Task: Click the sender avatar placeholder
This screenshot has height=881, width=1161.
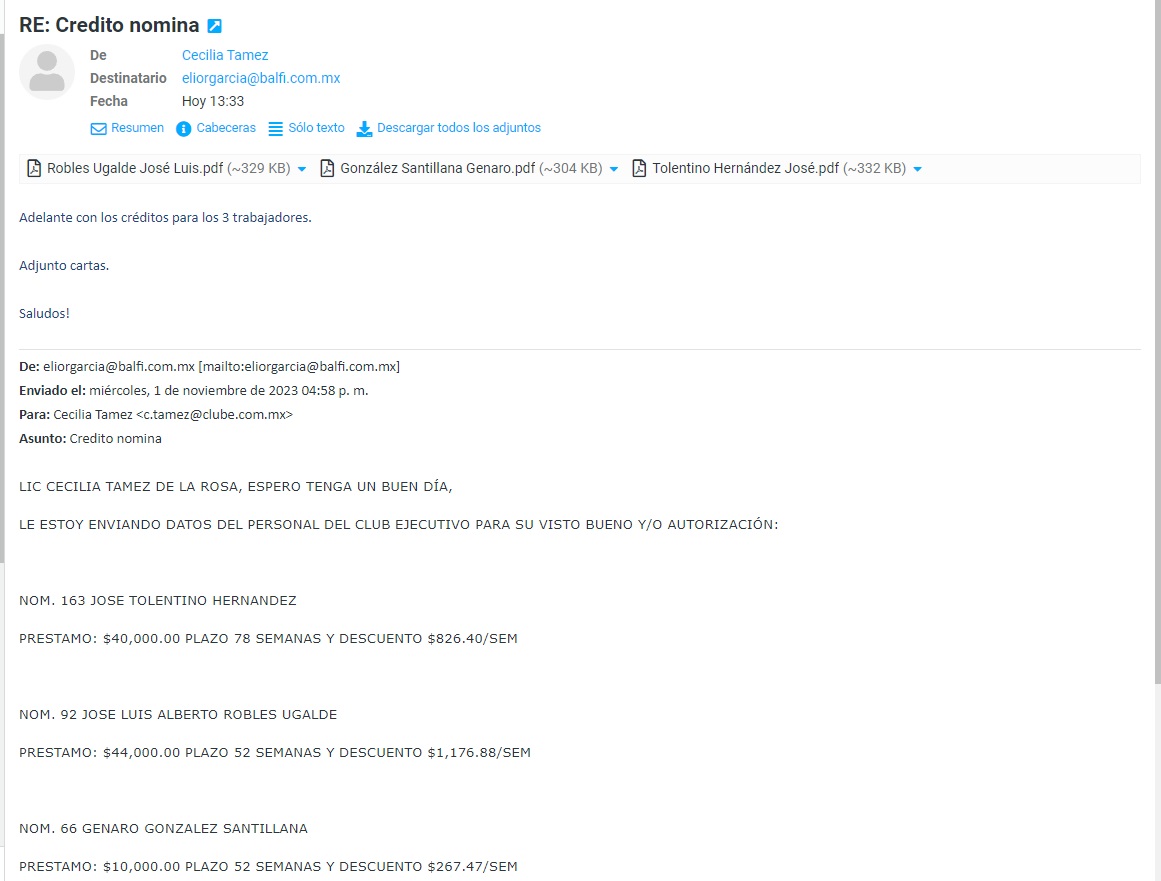Action: pyautogui.click(x=47, y=72)
